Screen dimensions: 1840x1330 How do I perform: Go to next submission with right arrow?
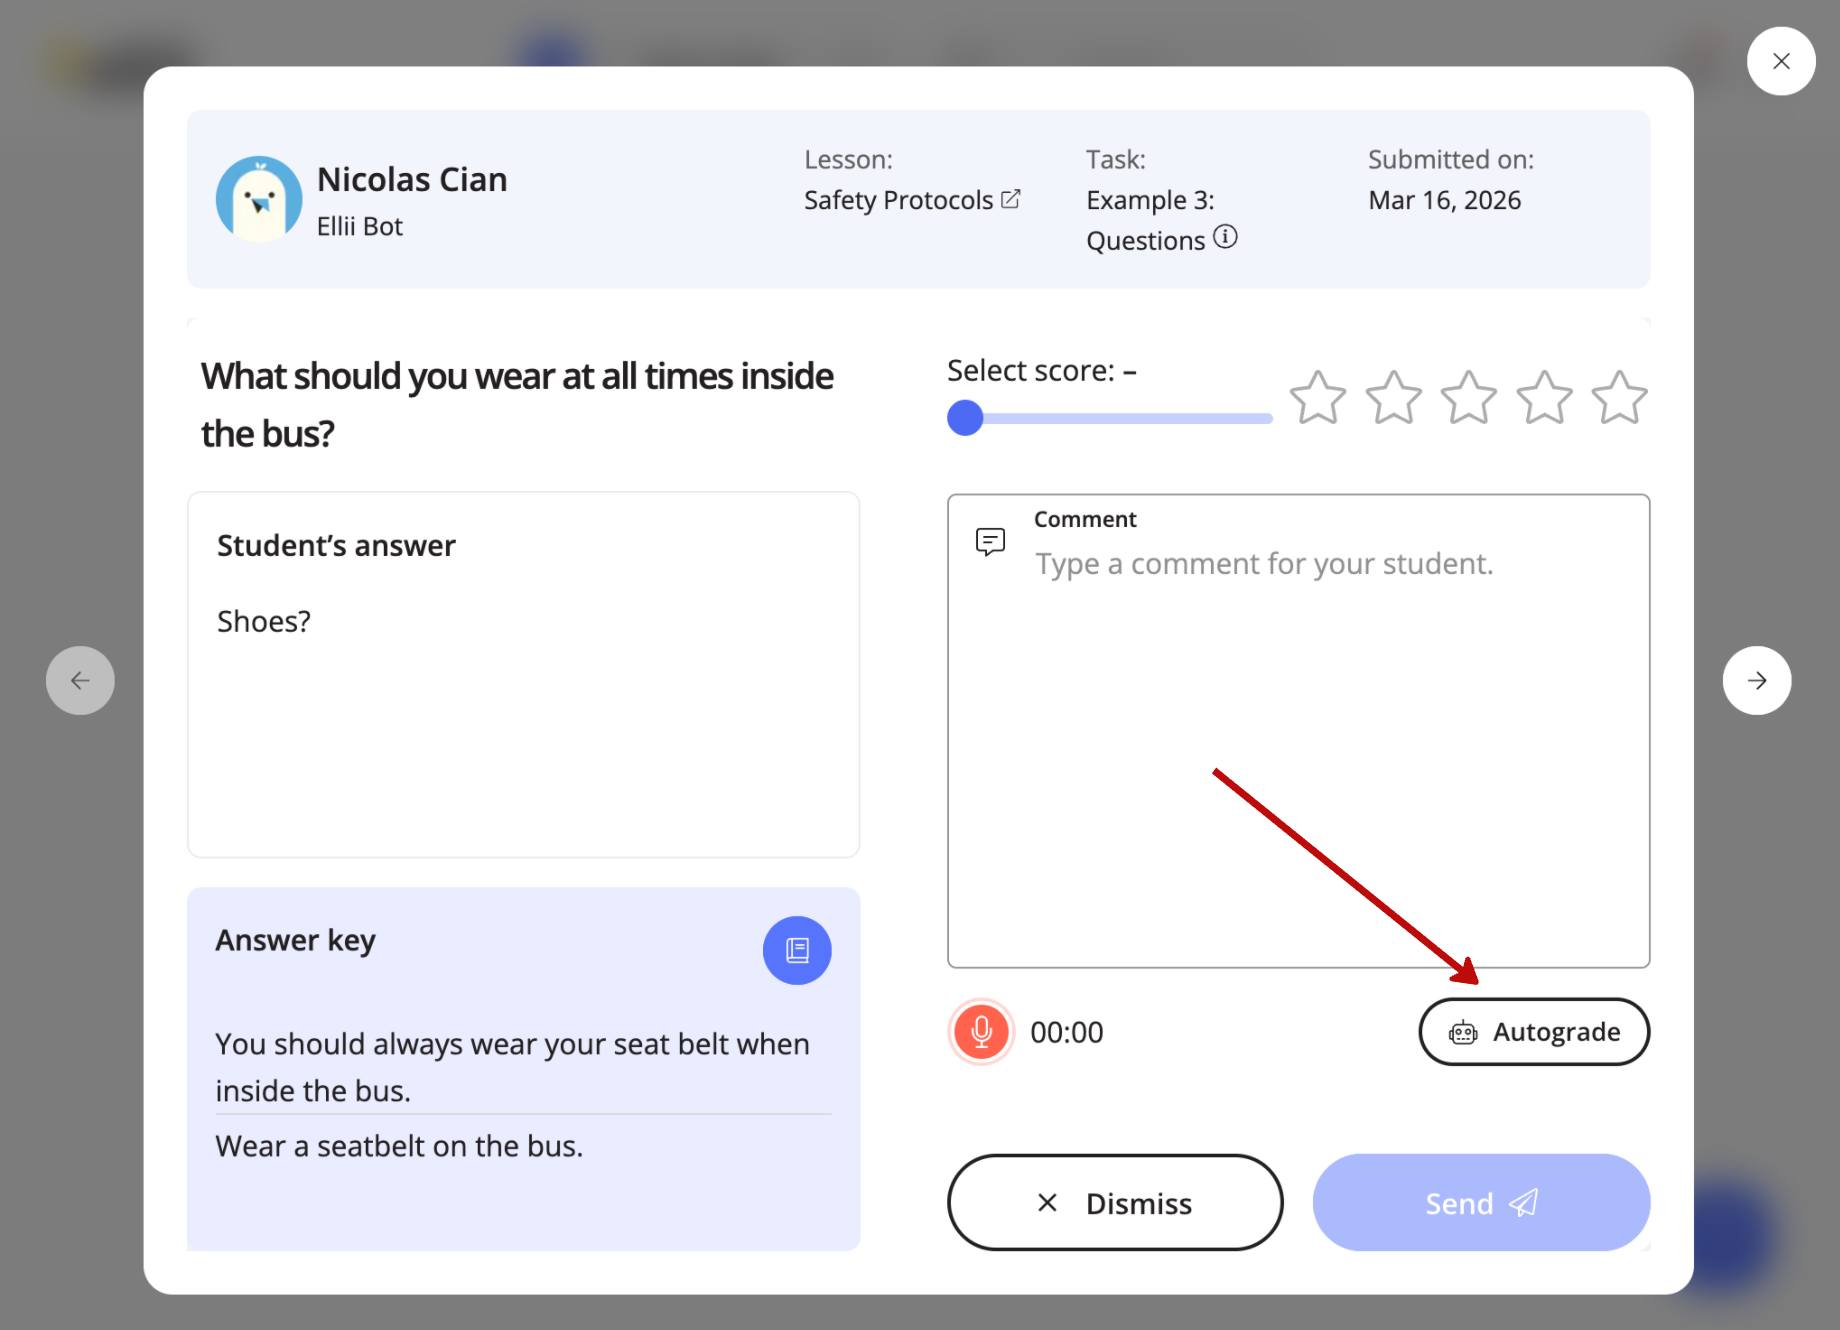click(x=1756, y=680)
